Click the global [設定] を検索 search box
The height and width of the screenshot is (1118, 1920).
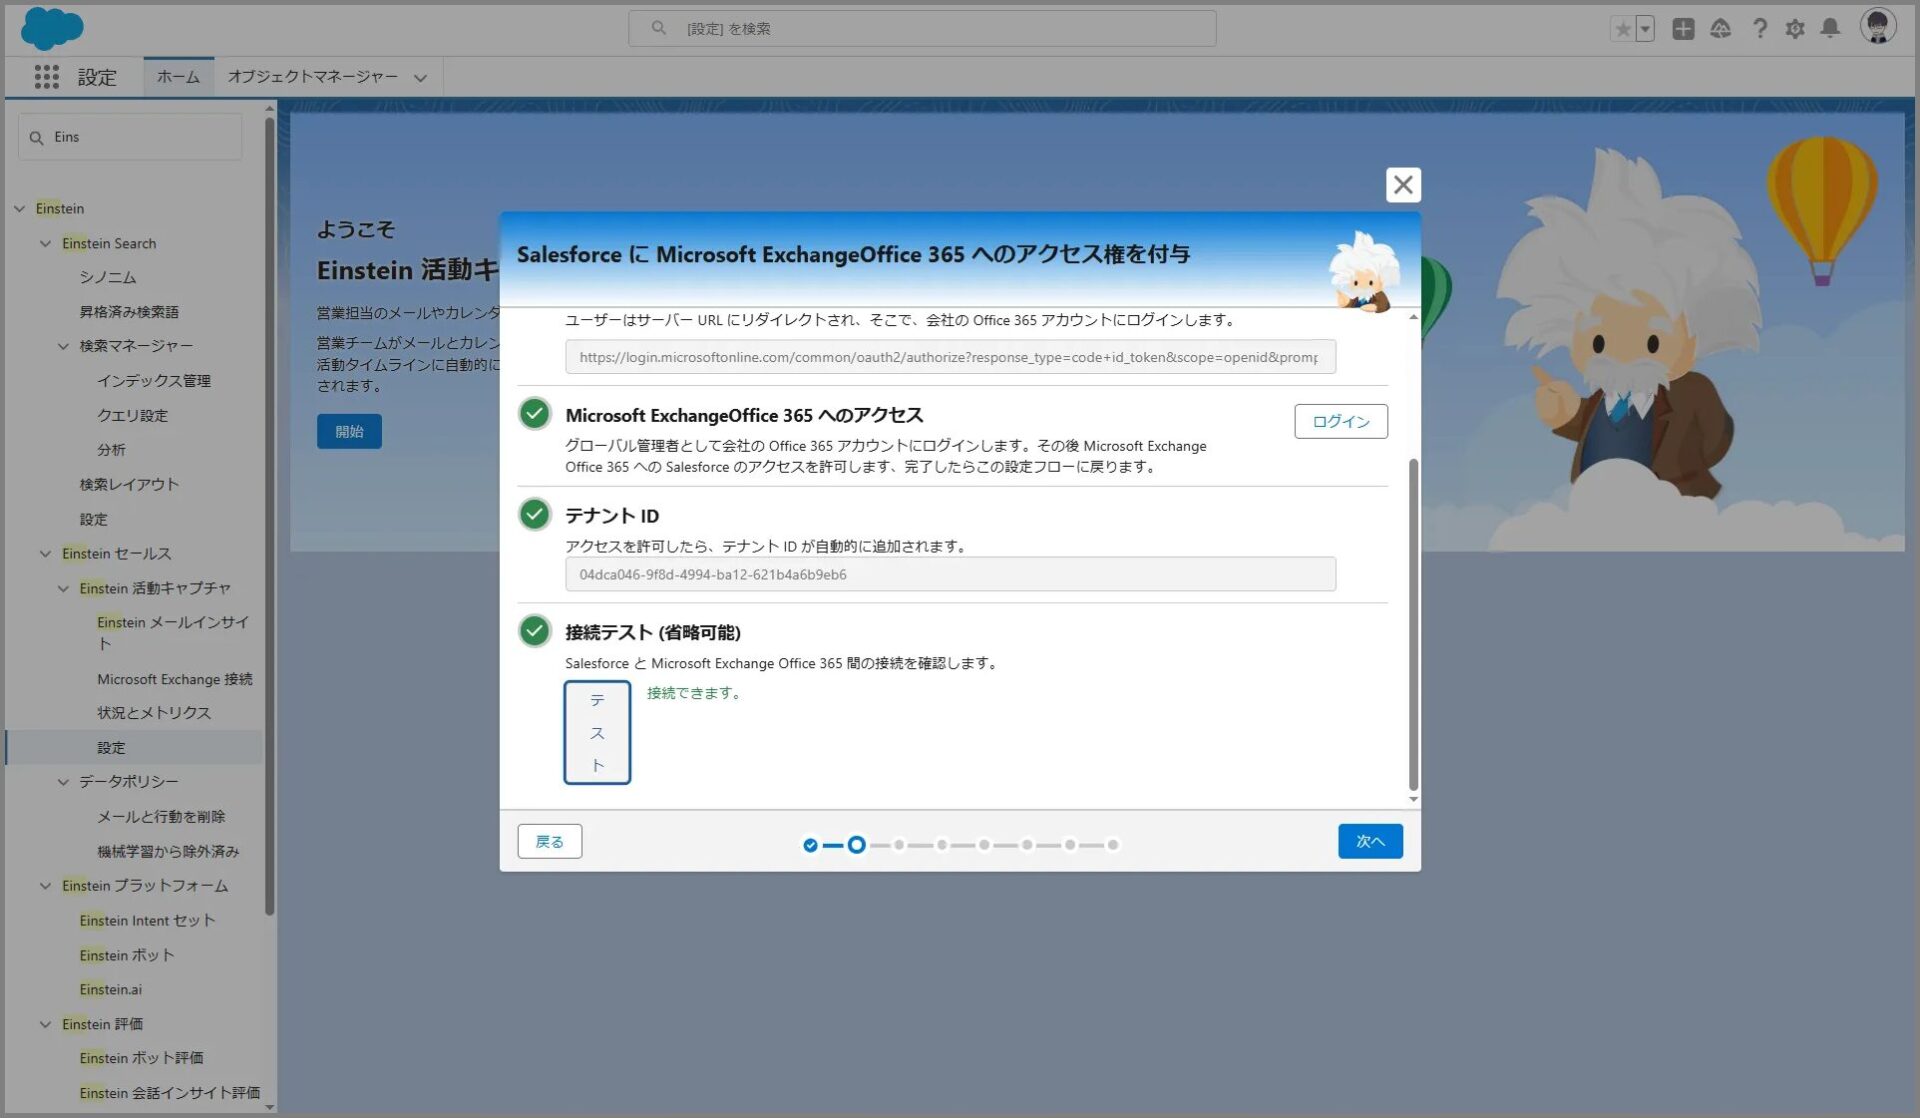pyautogui.click(x=922, y=28)
